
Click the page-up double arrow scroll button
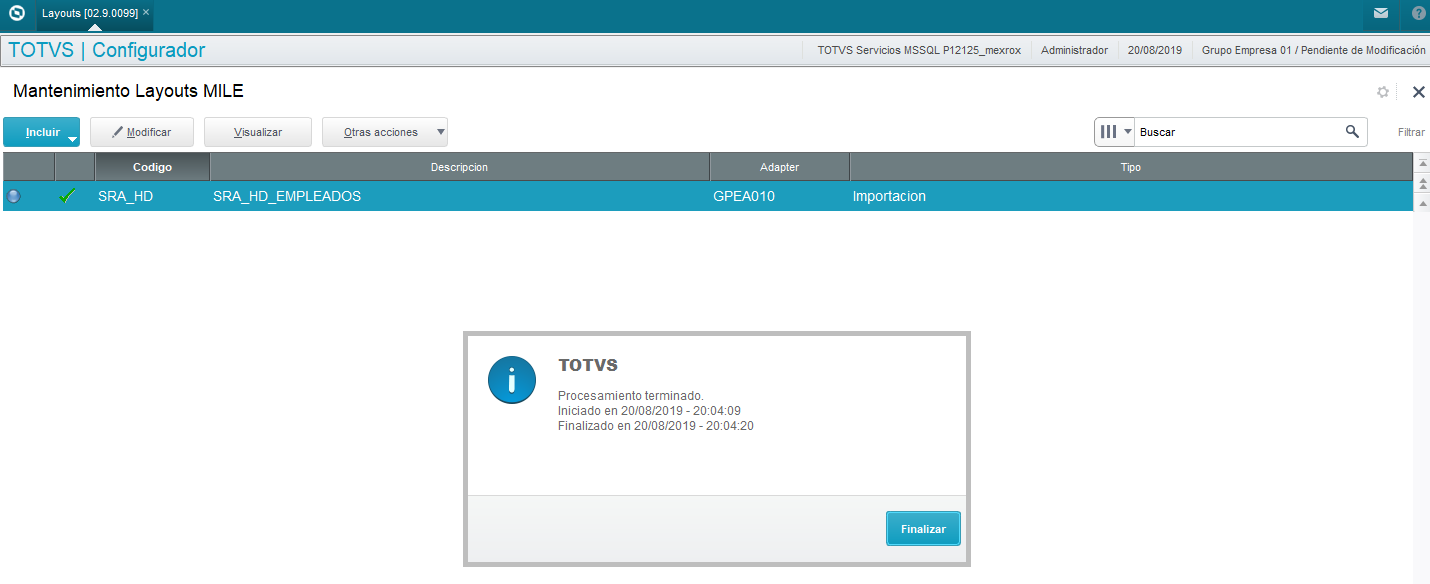(1422, 183)
